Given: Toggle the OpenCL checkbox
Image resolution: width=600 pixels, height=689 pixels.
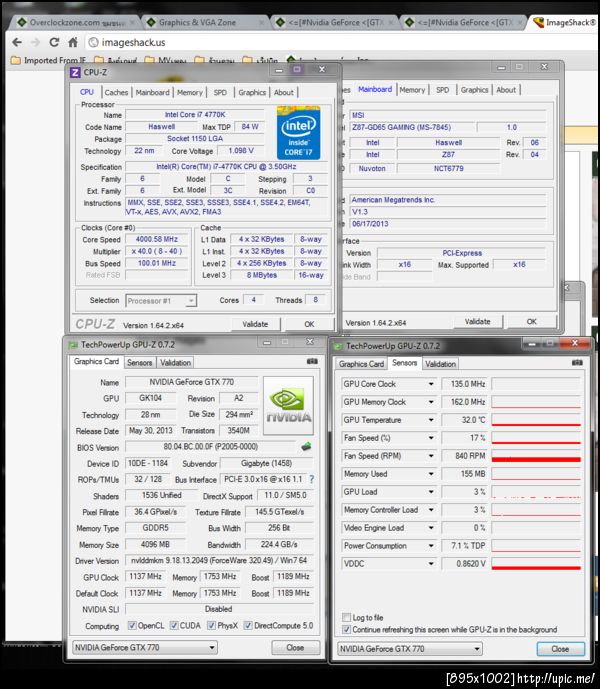Looking at the screenshot, I should (131, 625).
